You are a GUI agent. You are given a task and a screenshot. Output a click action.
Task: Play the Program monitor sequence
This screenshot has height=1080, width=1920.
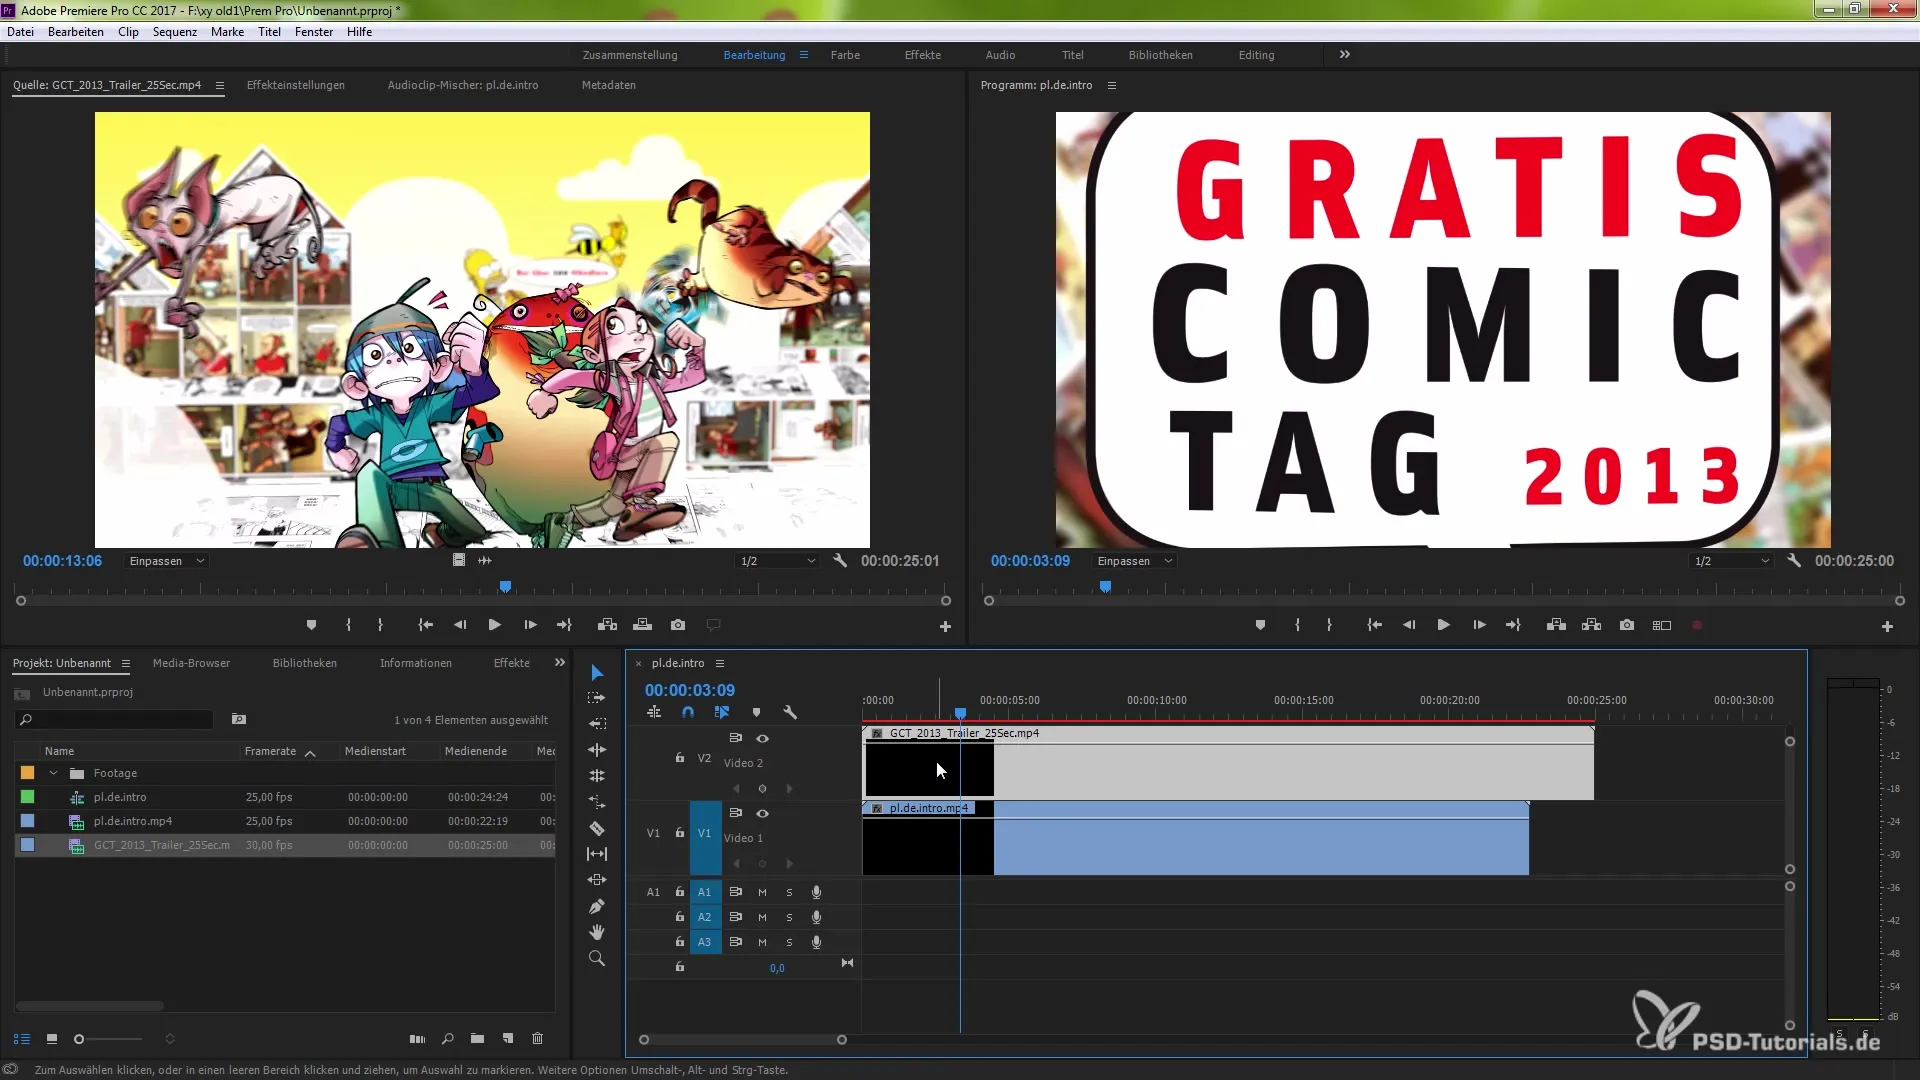(1443, 625)
